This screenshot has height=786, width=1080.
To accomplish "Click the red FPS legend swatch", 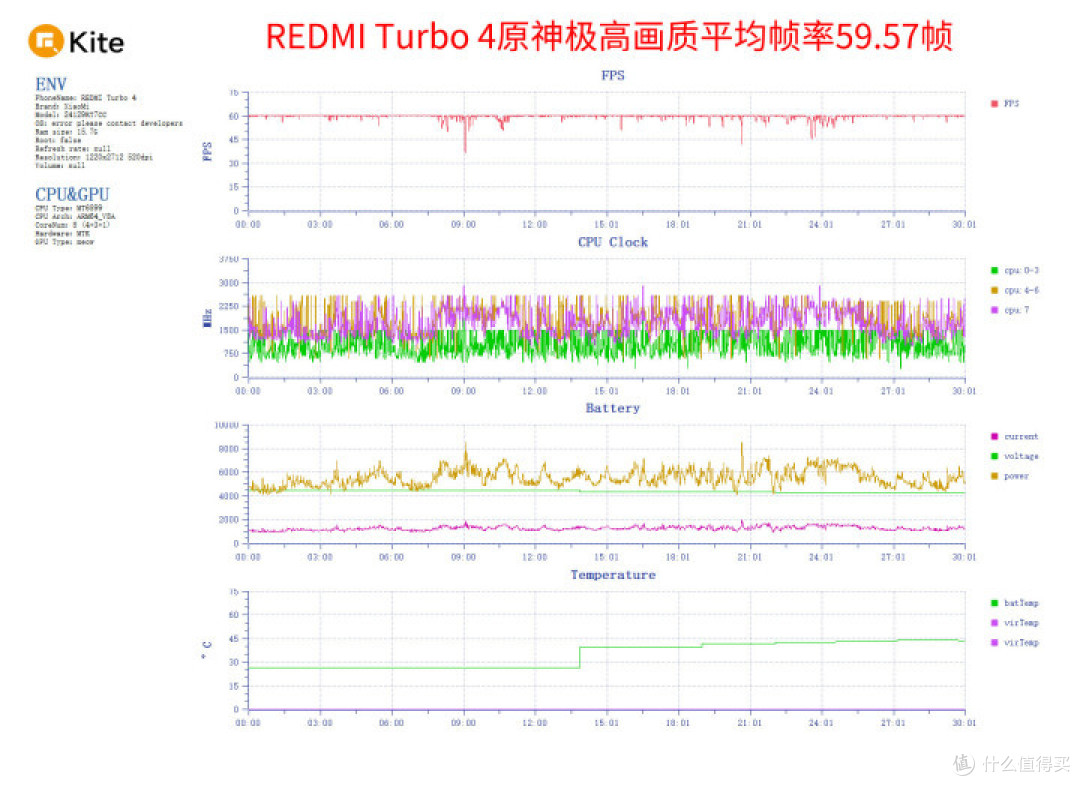I will click(994, 103).
